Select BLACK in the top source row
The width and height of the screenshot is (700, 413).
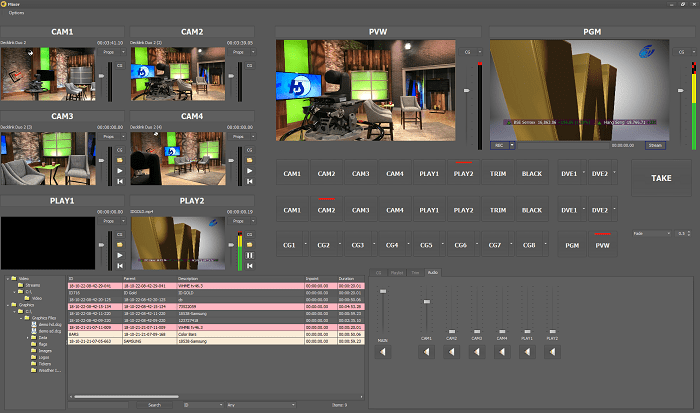click(x=532, y=174)
